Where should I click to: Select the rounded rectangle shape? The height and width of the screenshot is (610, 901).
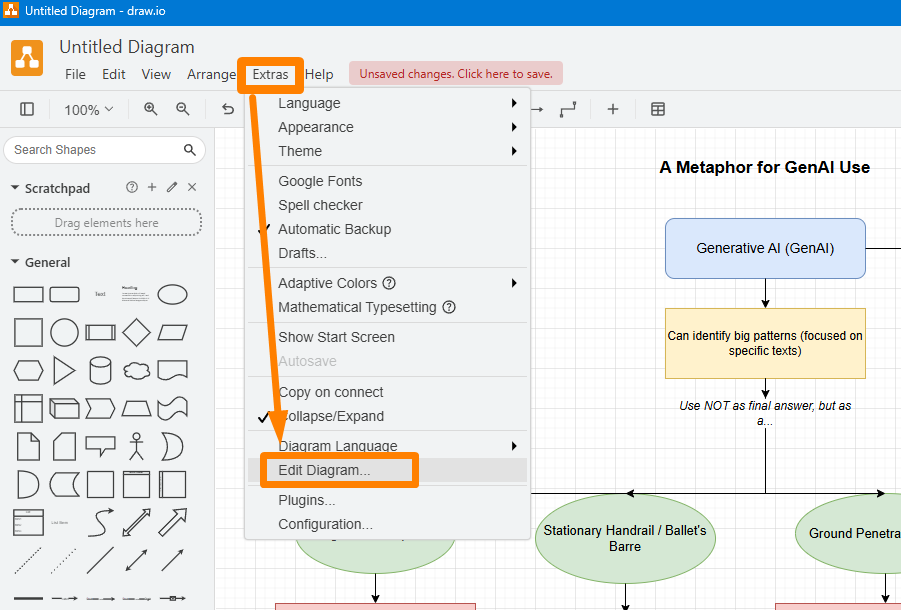(64, 295)
